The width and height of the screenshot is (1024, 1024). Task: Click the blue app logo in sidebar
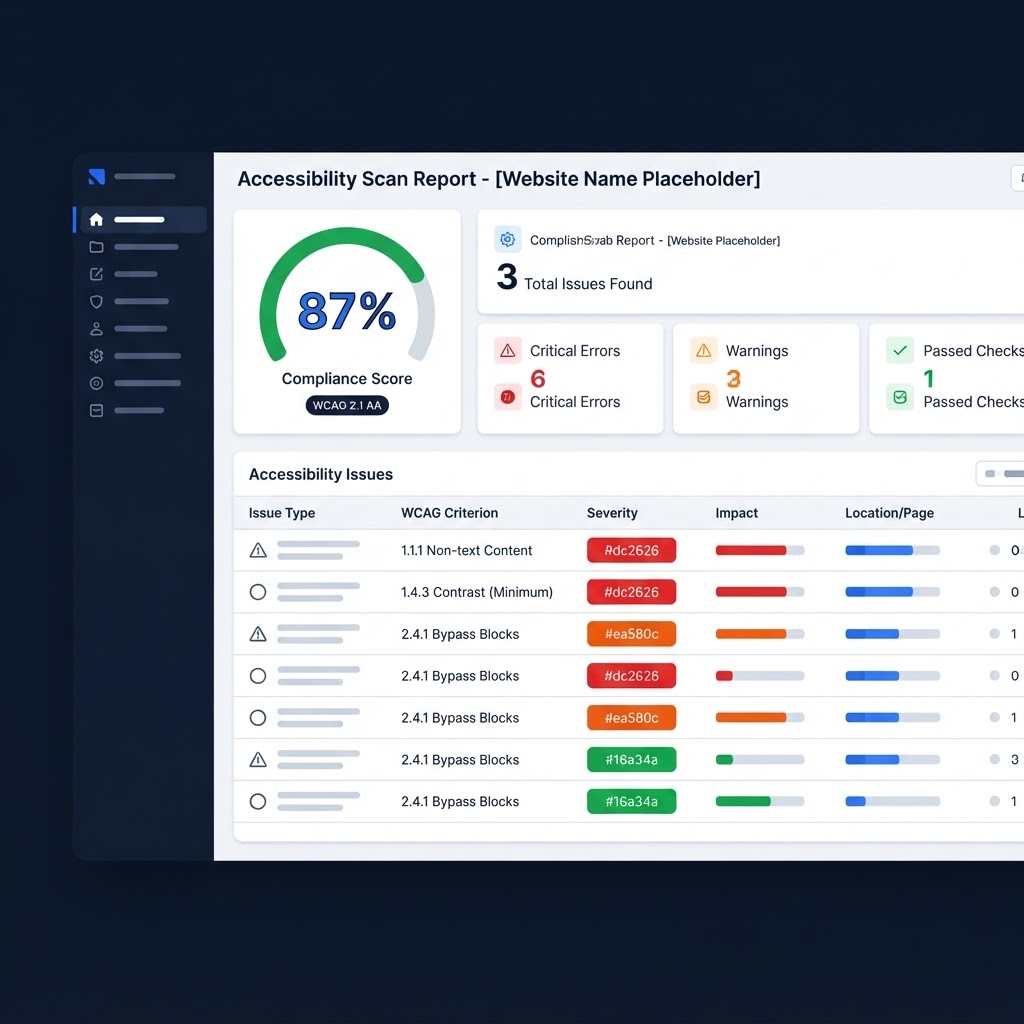click(x=97, y=176)
